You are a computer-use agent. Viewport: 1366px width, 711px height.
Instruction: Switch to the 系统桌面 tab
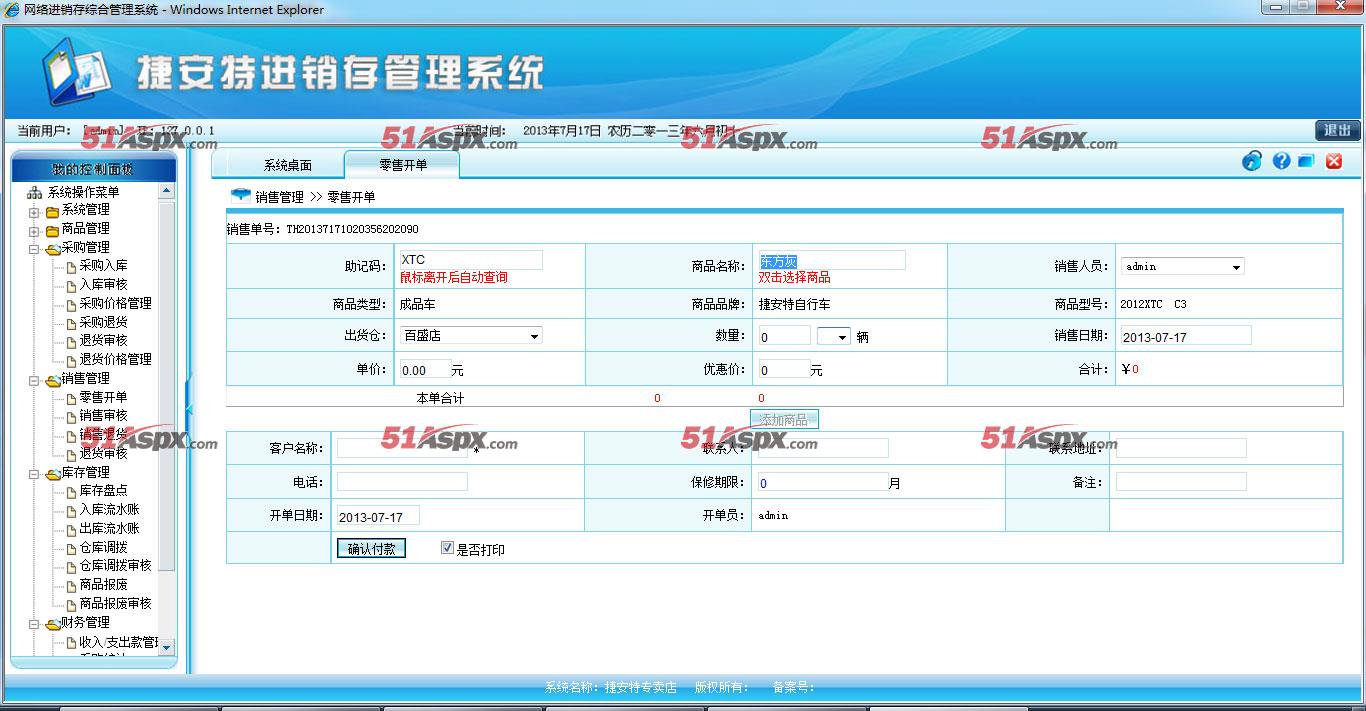[x=288, y=165]
